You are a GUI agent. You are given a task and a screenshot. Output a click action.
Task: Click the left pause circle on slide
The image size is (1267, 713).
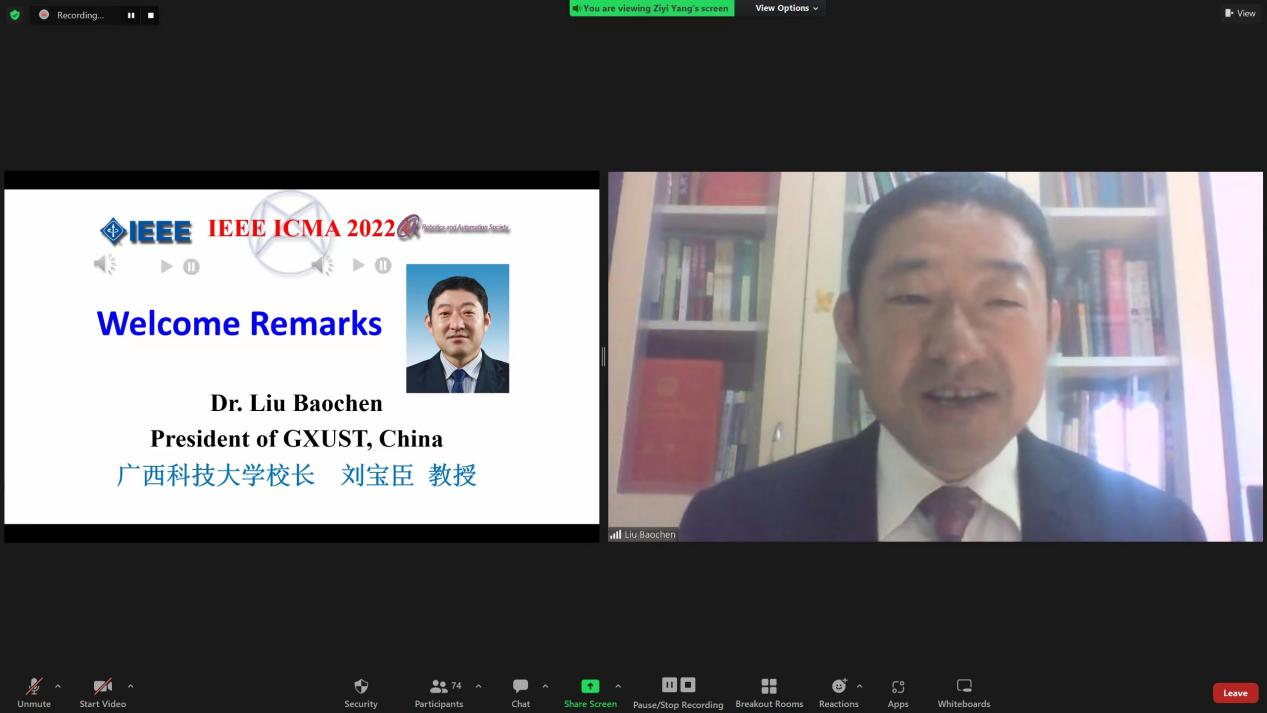(x=191, y=266)
